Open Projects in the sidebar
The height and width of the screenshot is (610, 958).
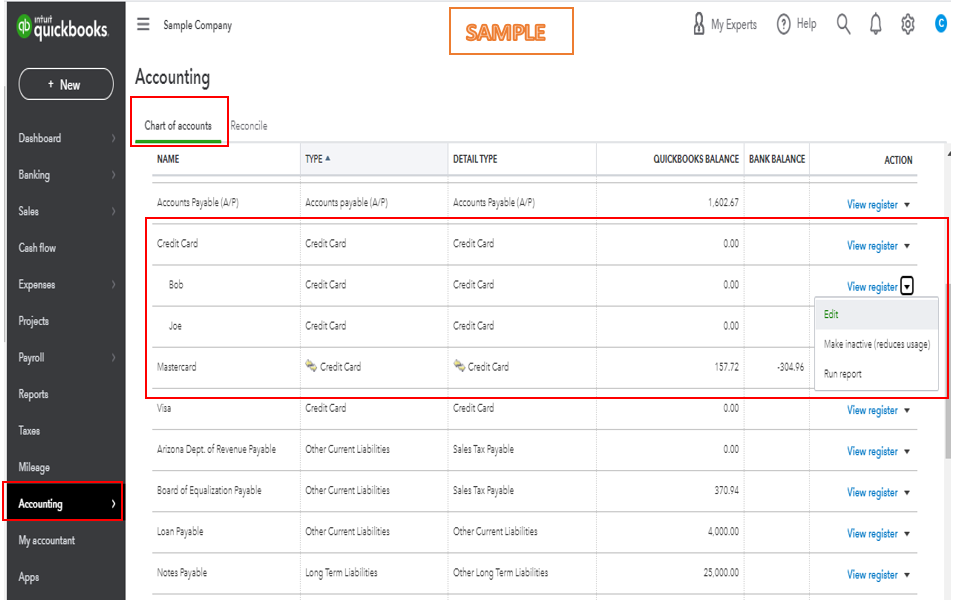pyautogui.click(x=34, y=322)
